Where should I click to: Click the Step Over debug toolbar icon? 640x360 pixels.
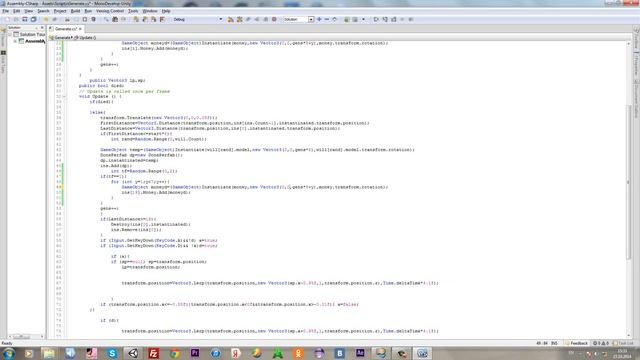[376, 19]
